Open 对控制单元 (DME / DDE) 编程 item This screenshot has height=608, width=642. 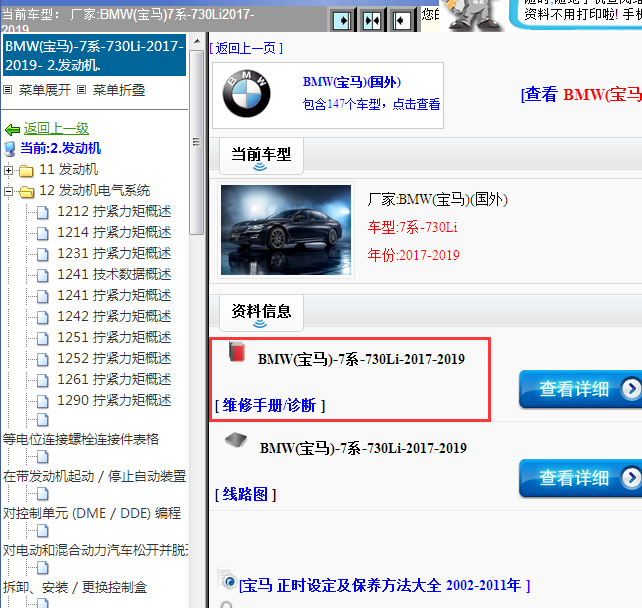(x=92, y=513)
